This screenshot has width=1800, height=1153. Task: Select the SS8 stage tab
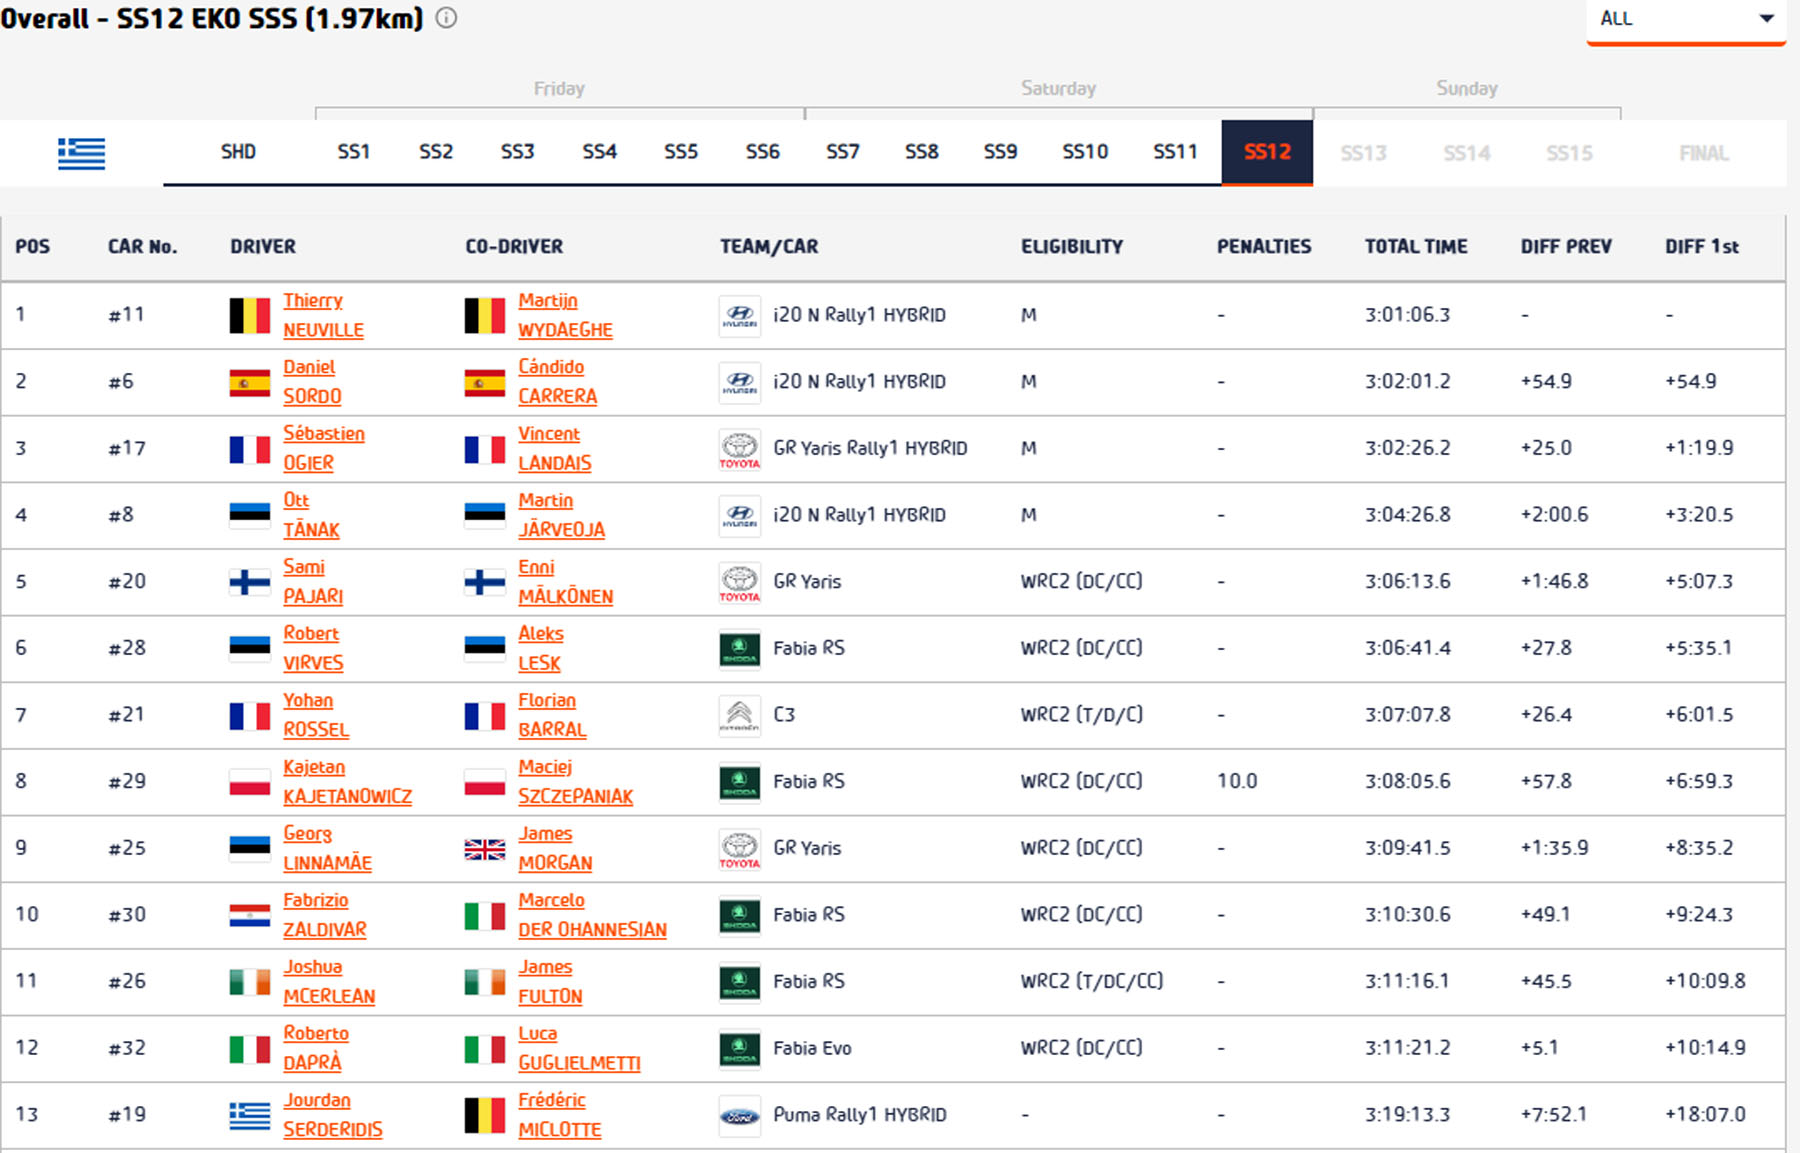click(922, 152)
